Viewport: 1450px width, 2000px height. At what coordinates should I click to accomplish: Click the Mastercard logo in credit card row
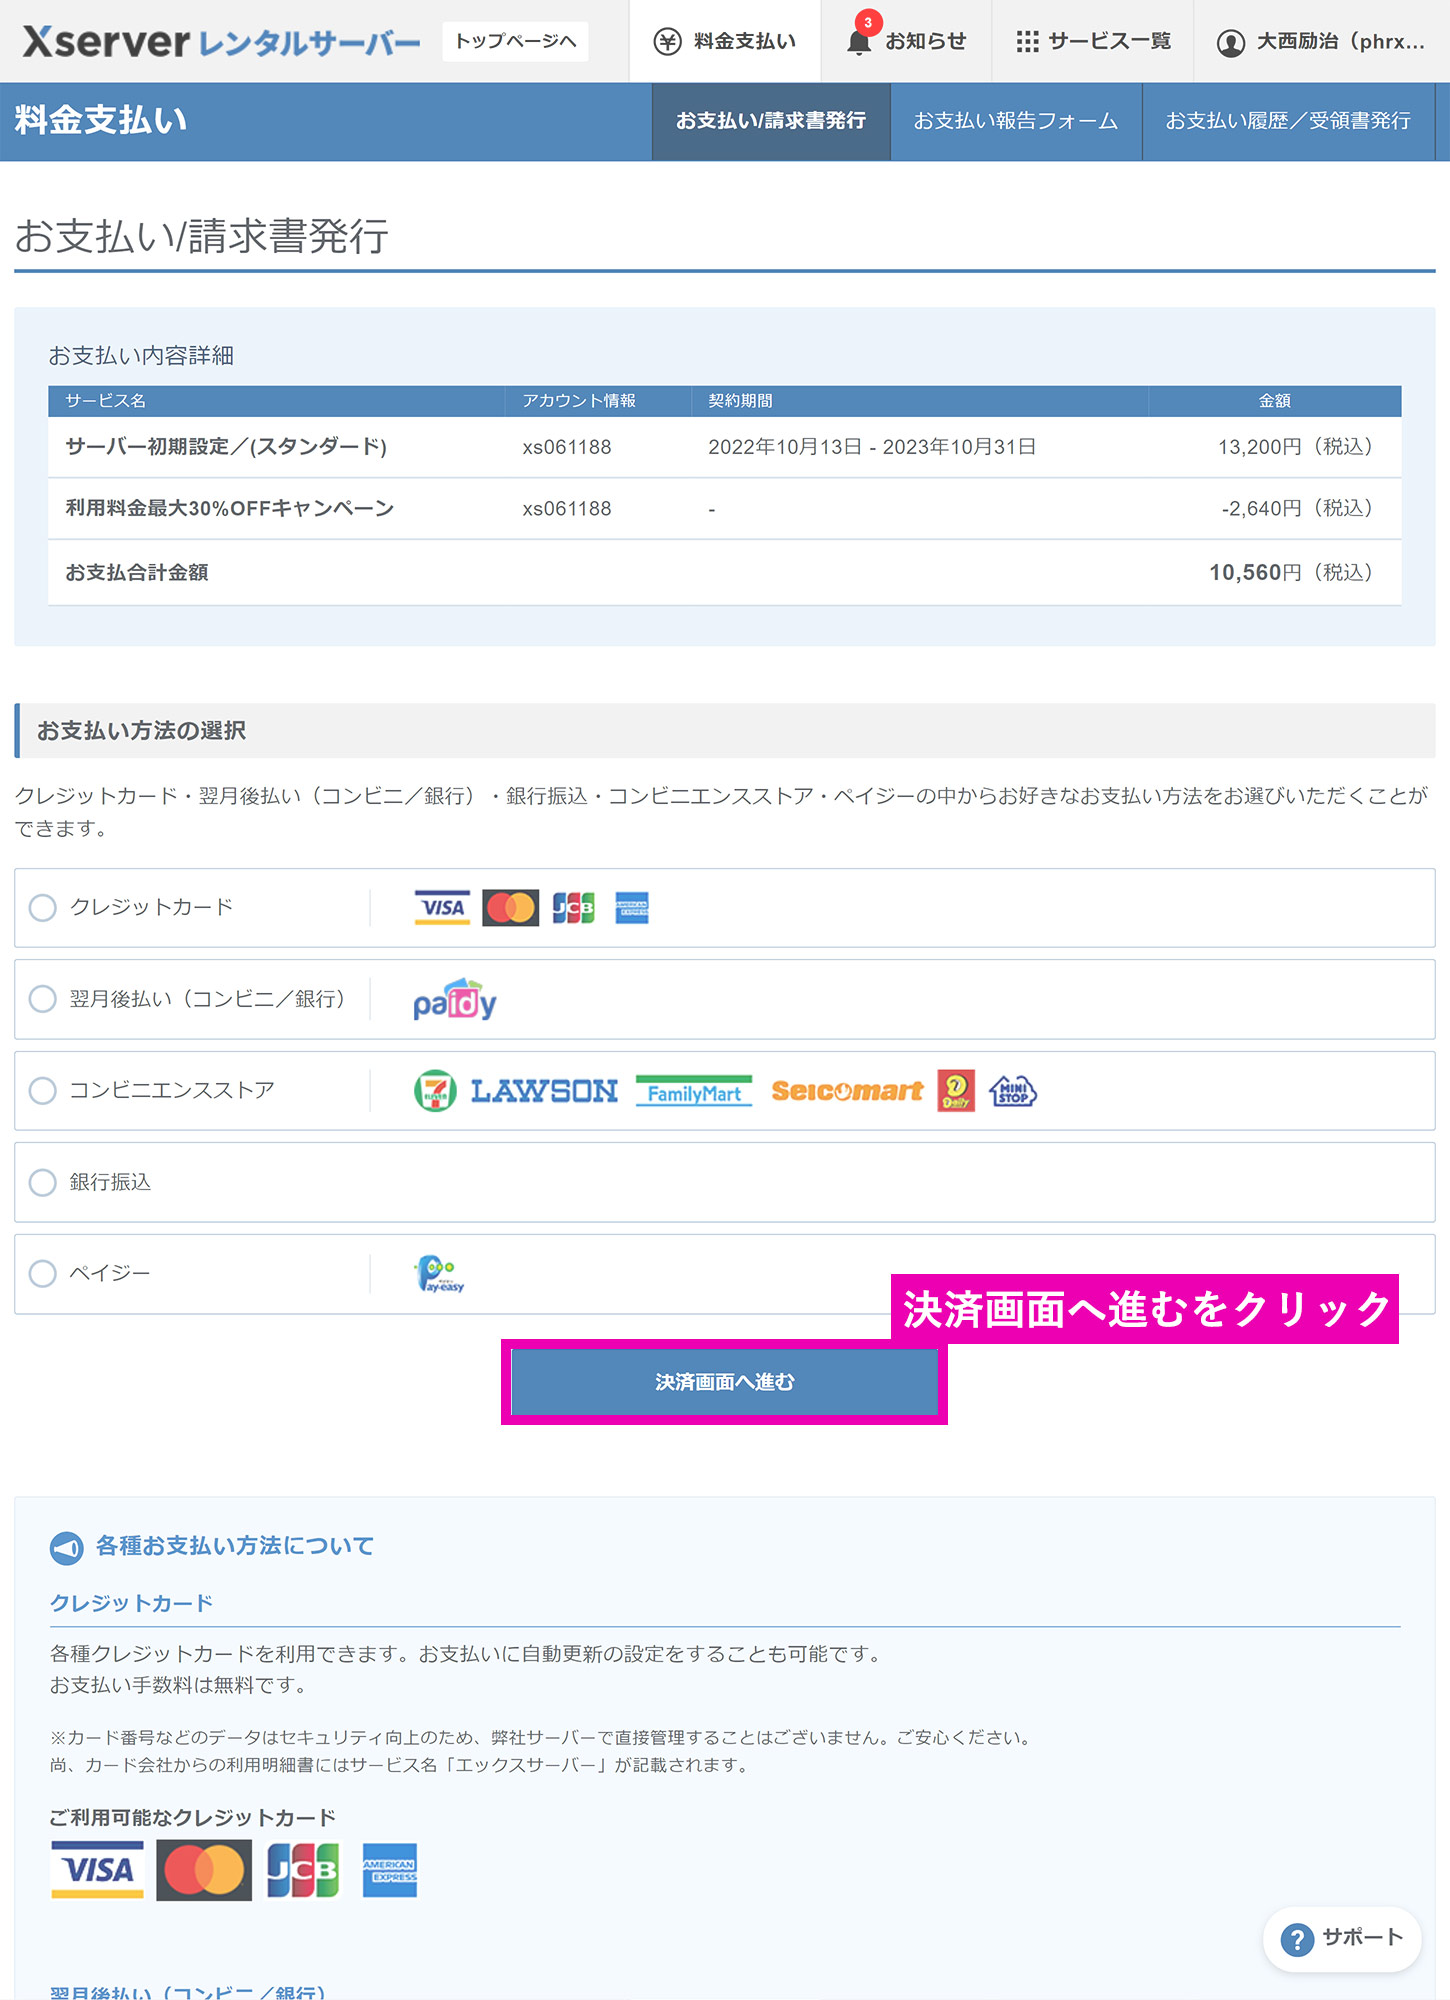pos(510,908)
